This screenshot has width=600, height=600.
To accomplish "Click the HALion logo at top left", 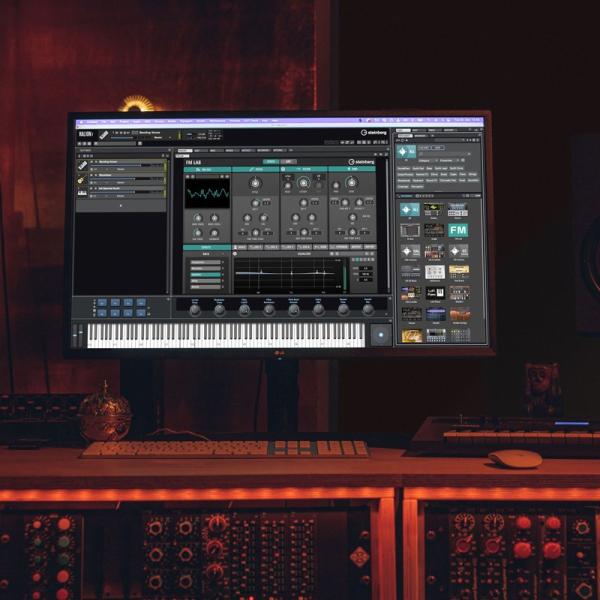I will click(86, 132).
